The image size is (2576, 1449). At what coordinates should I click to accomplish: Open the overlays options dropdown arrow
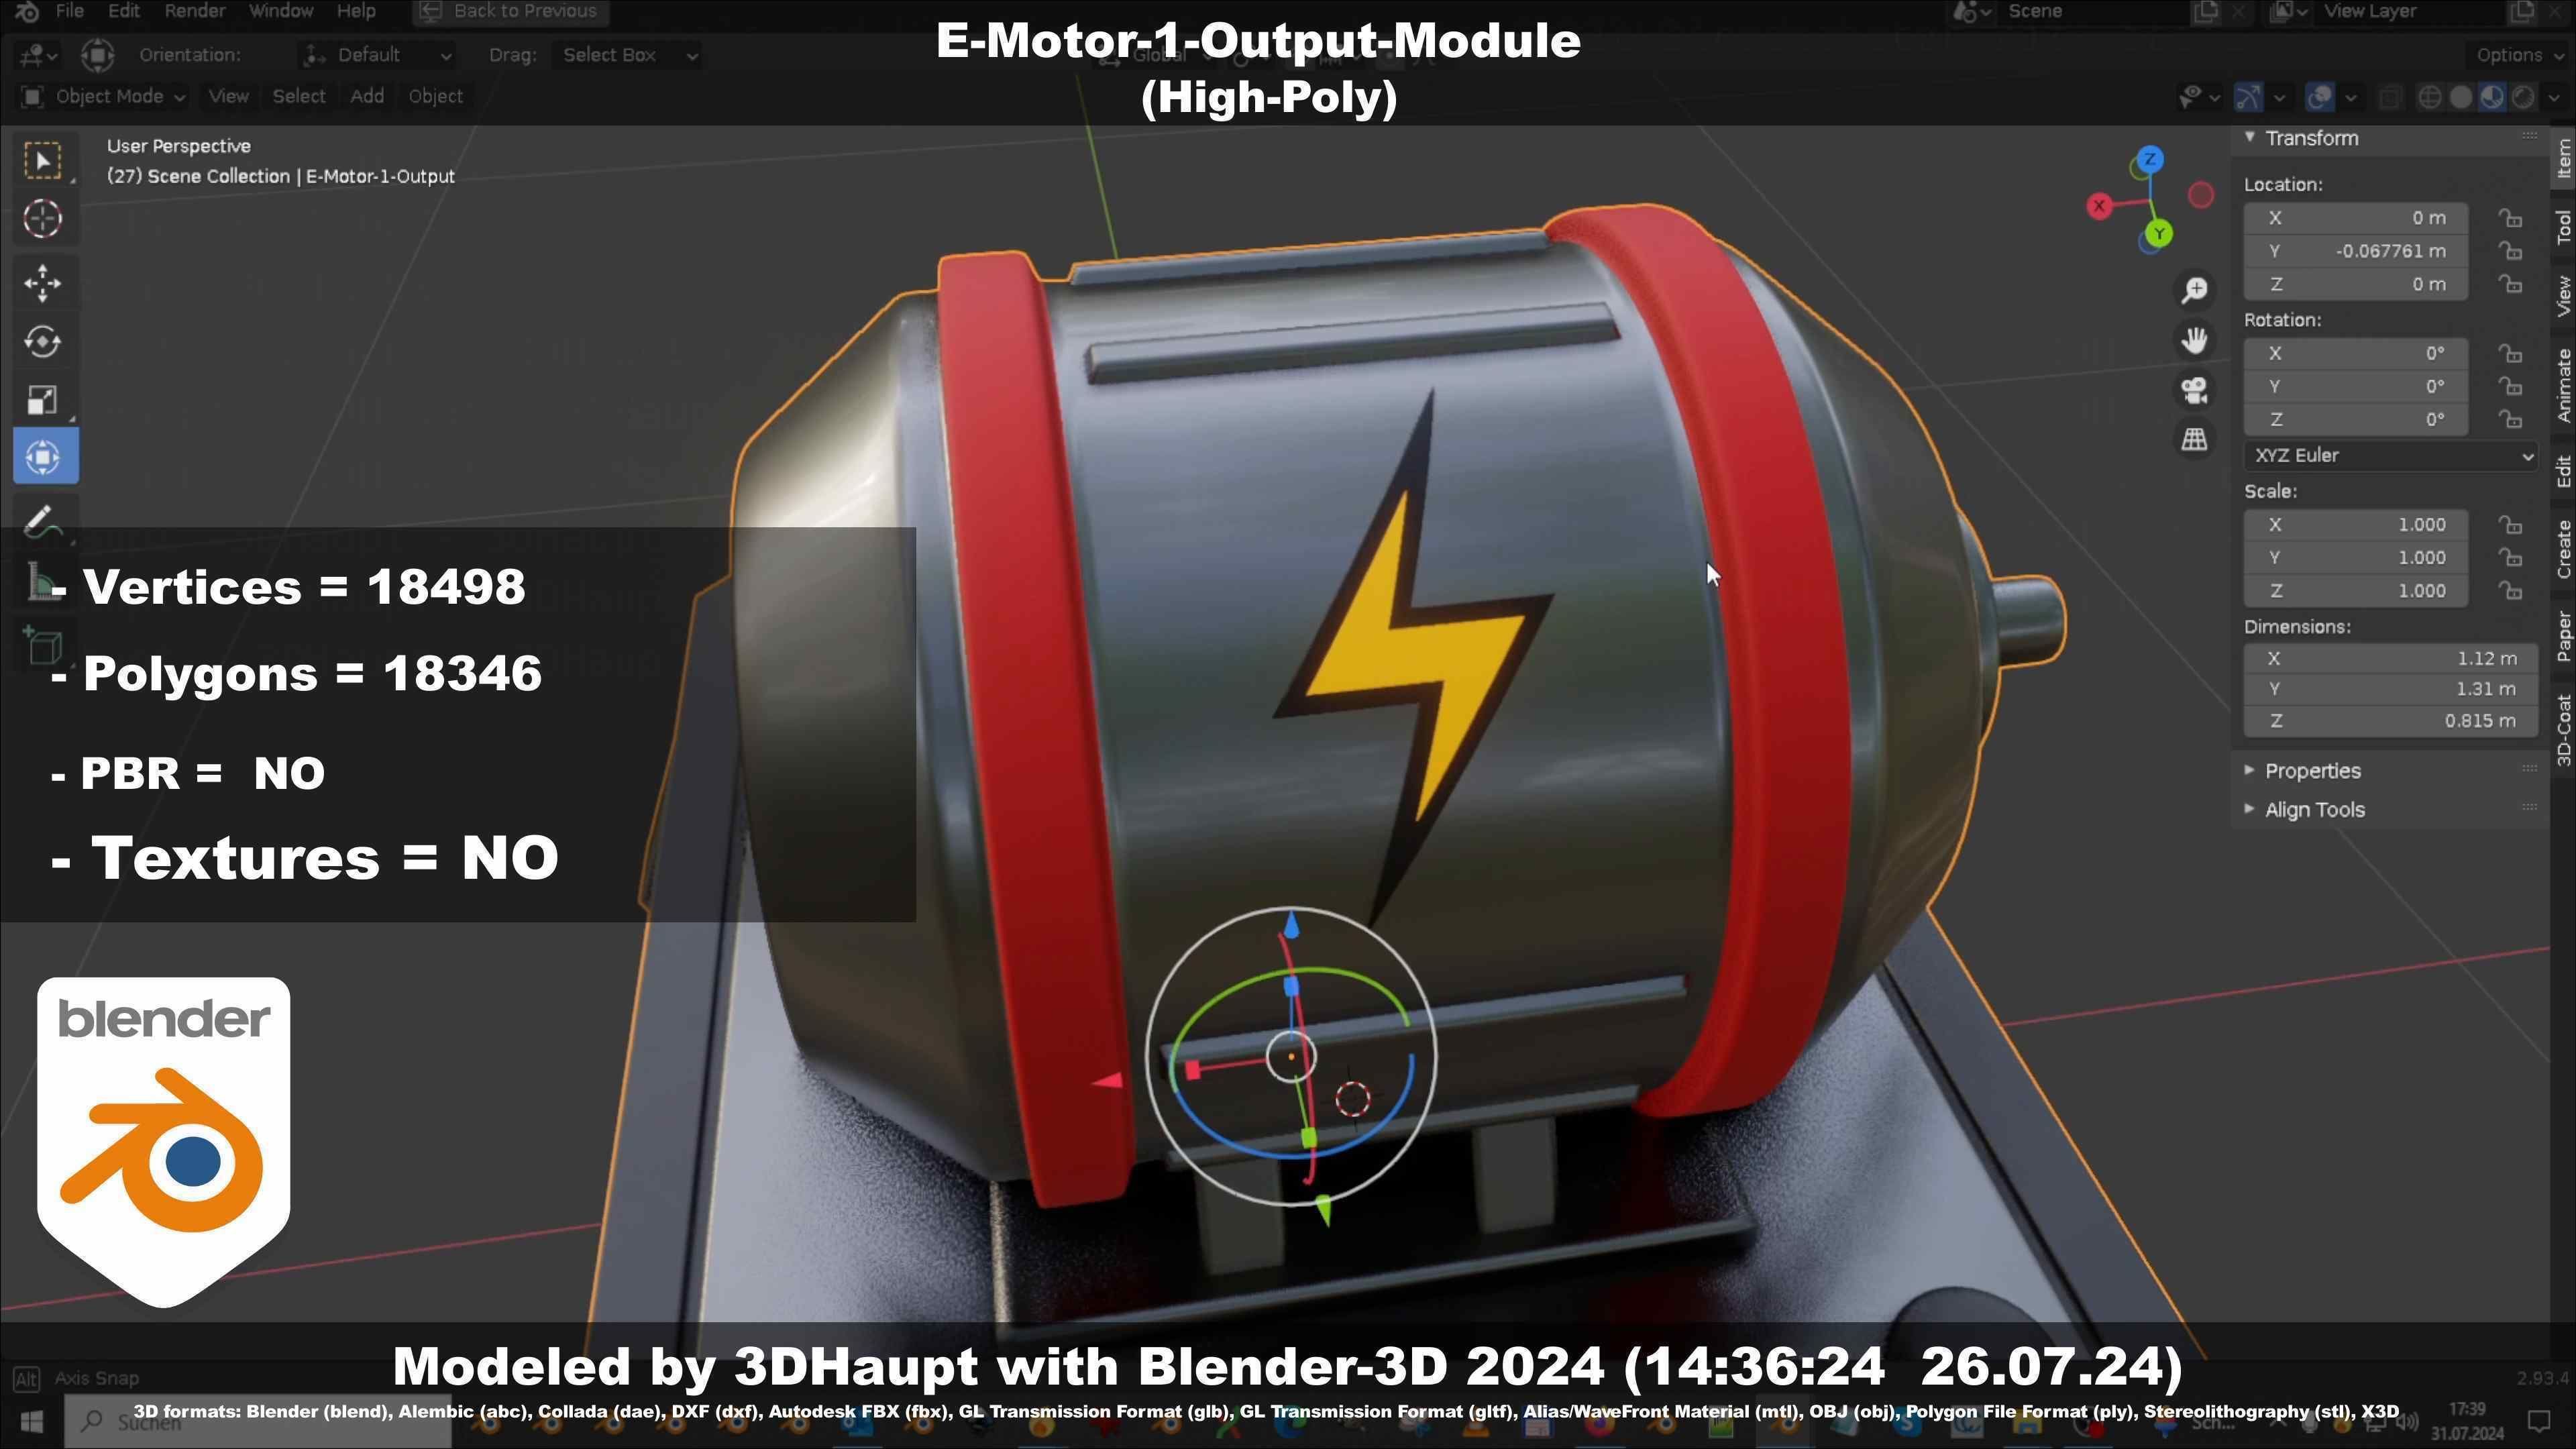pos(2351,97)
